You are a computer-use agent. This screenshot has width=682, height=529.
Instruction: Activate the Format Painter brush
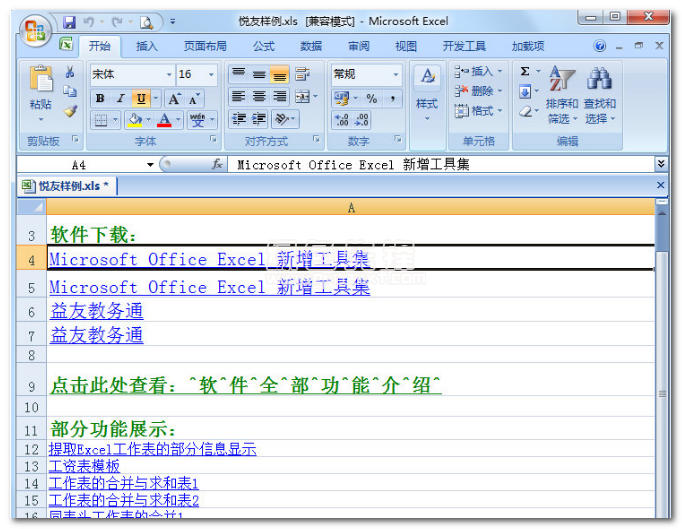pyautogui.click(x=70, y=111)
